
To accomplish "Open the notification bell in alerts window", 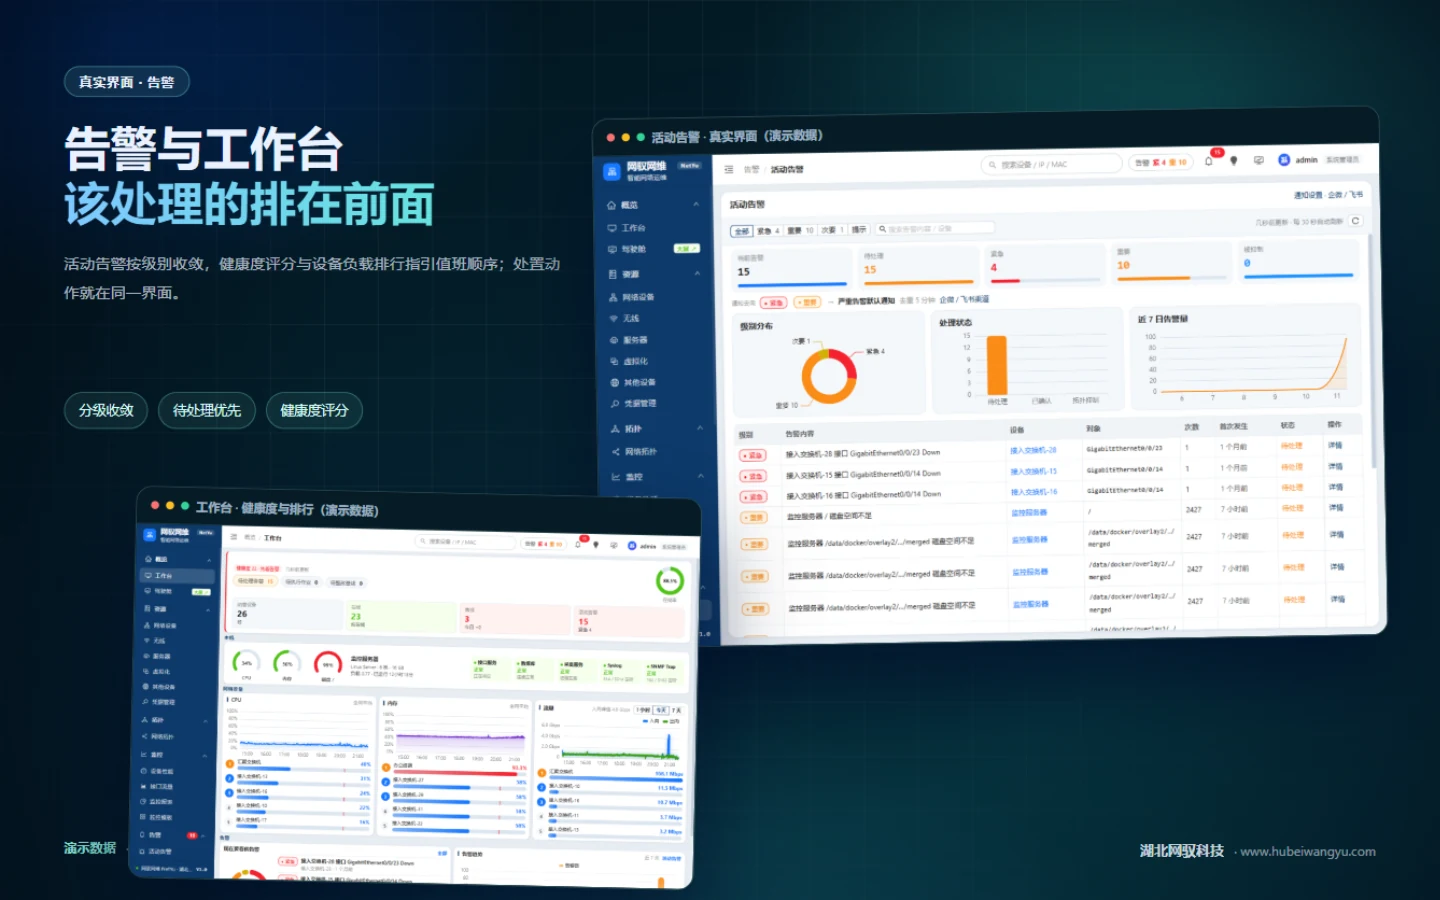I will (x=1208, y=160).
